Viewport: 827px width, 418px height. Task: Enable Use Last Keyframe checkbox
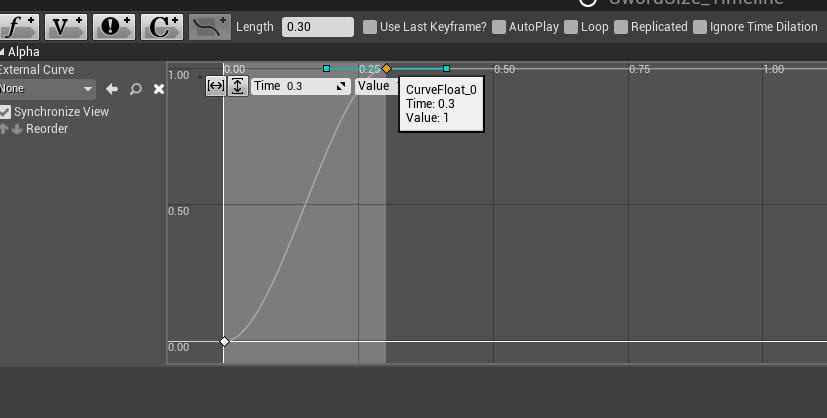click(x=370, y=27)
